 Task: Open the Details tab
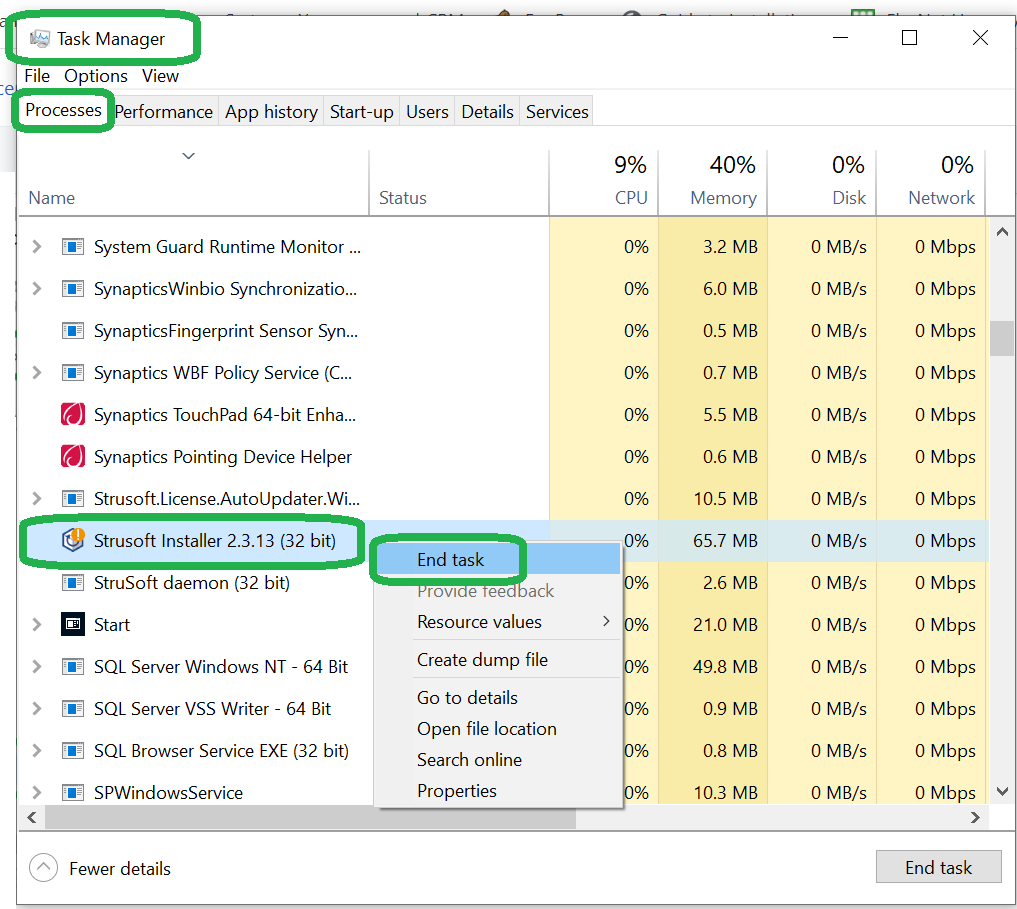(x=487, y=112)
